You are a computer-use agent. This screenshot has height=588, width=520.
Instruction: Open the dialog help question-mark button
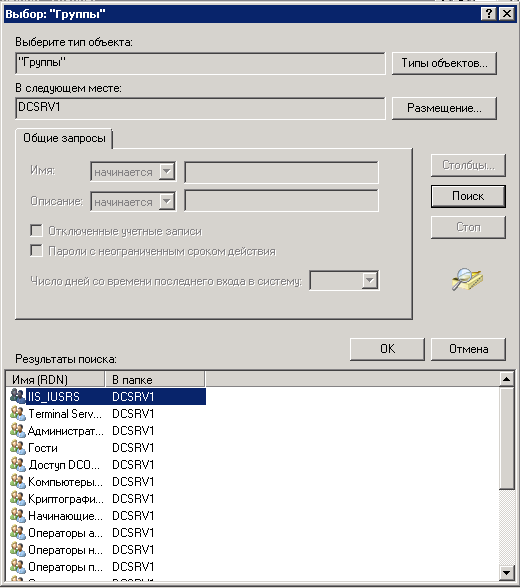pos(489,14)
